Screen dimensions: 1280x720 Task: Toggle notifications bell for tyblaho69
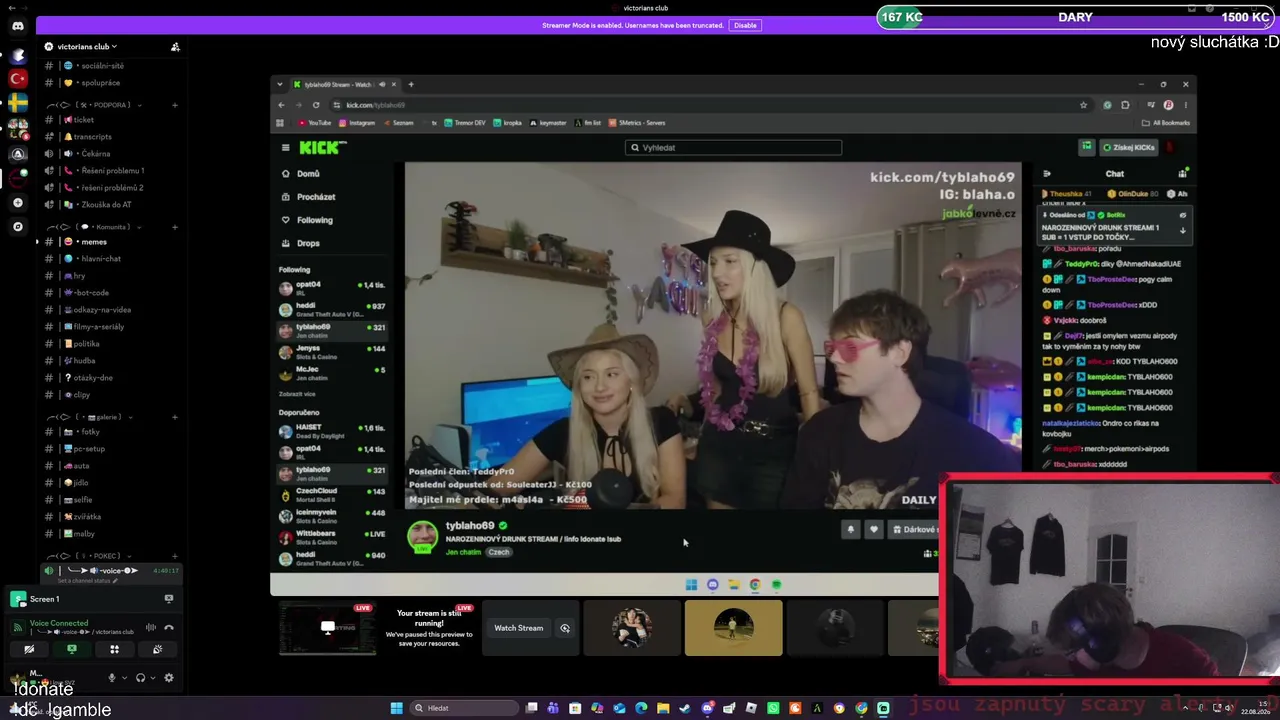pyautogui.click(x=851, y=530)
